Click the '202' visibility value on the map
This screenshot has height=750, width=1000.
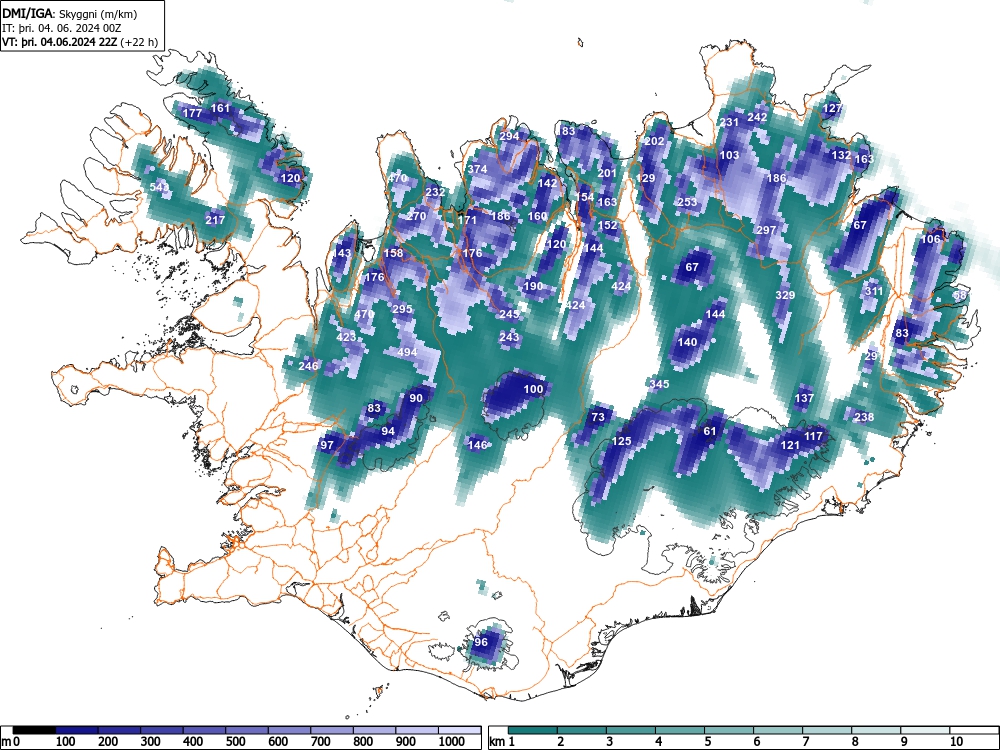(x=654, y=142)
